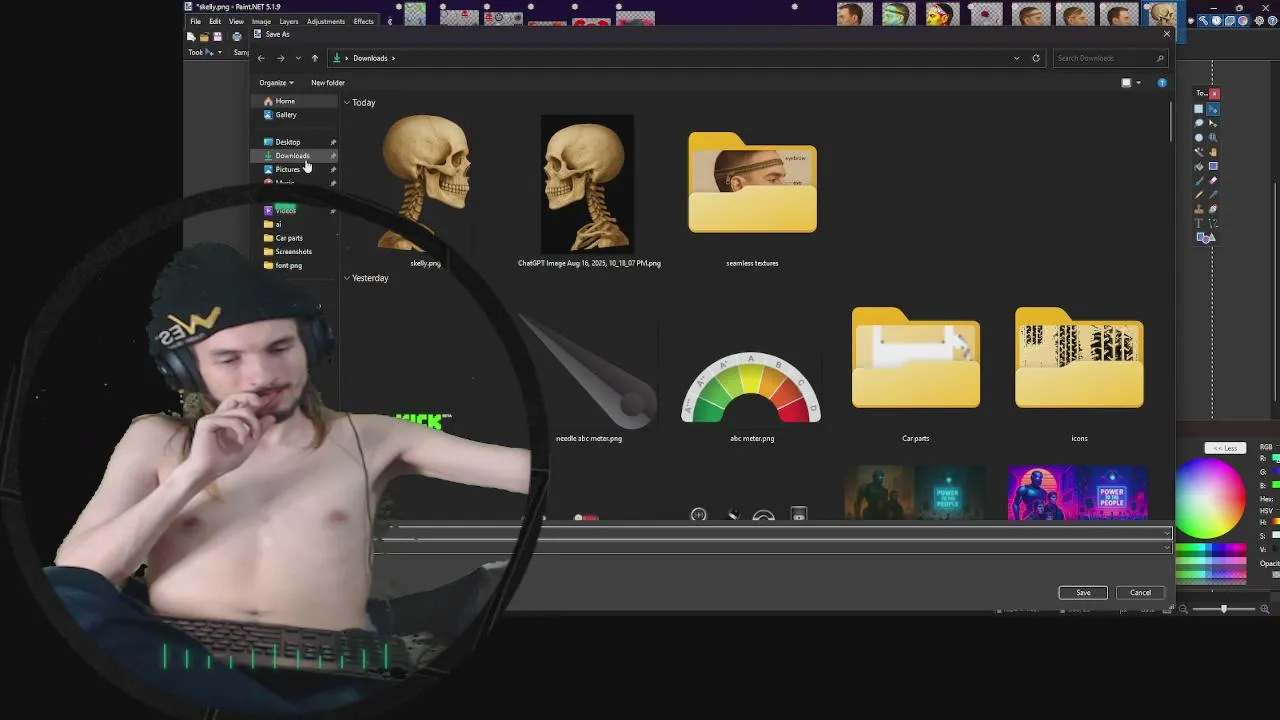This screenshot has height=720, width=1280.
Task: Select the Gradient tool
Action: (x=1213, y=166)
